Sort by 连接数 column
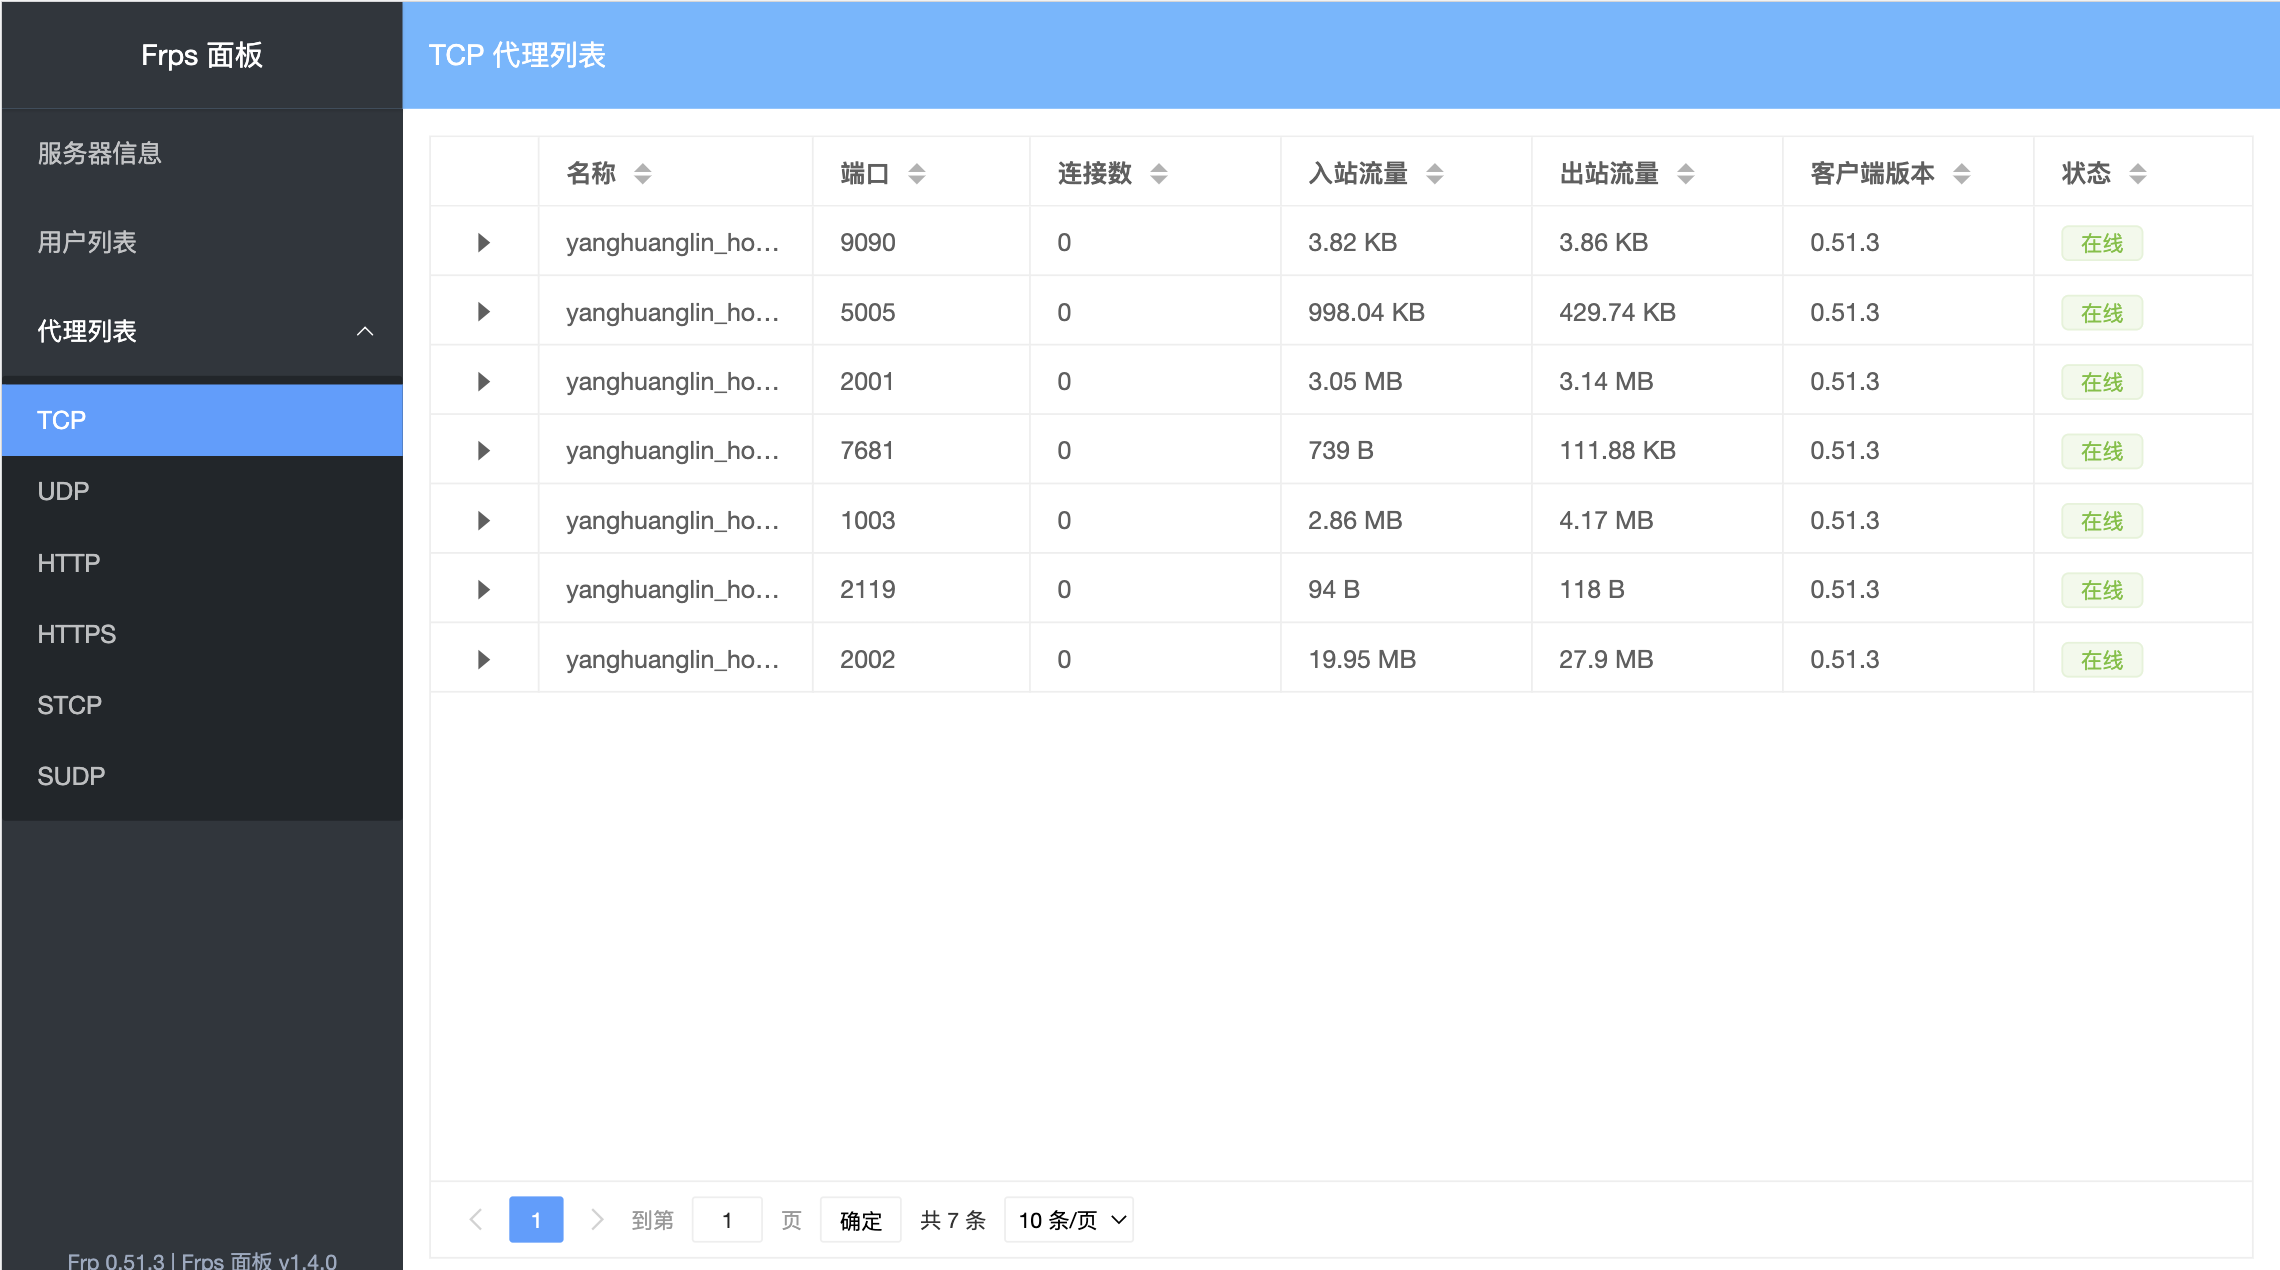The image size is (2280, 1270). coord(1158,172)
